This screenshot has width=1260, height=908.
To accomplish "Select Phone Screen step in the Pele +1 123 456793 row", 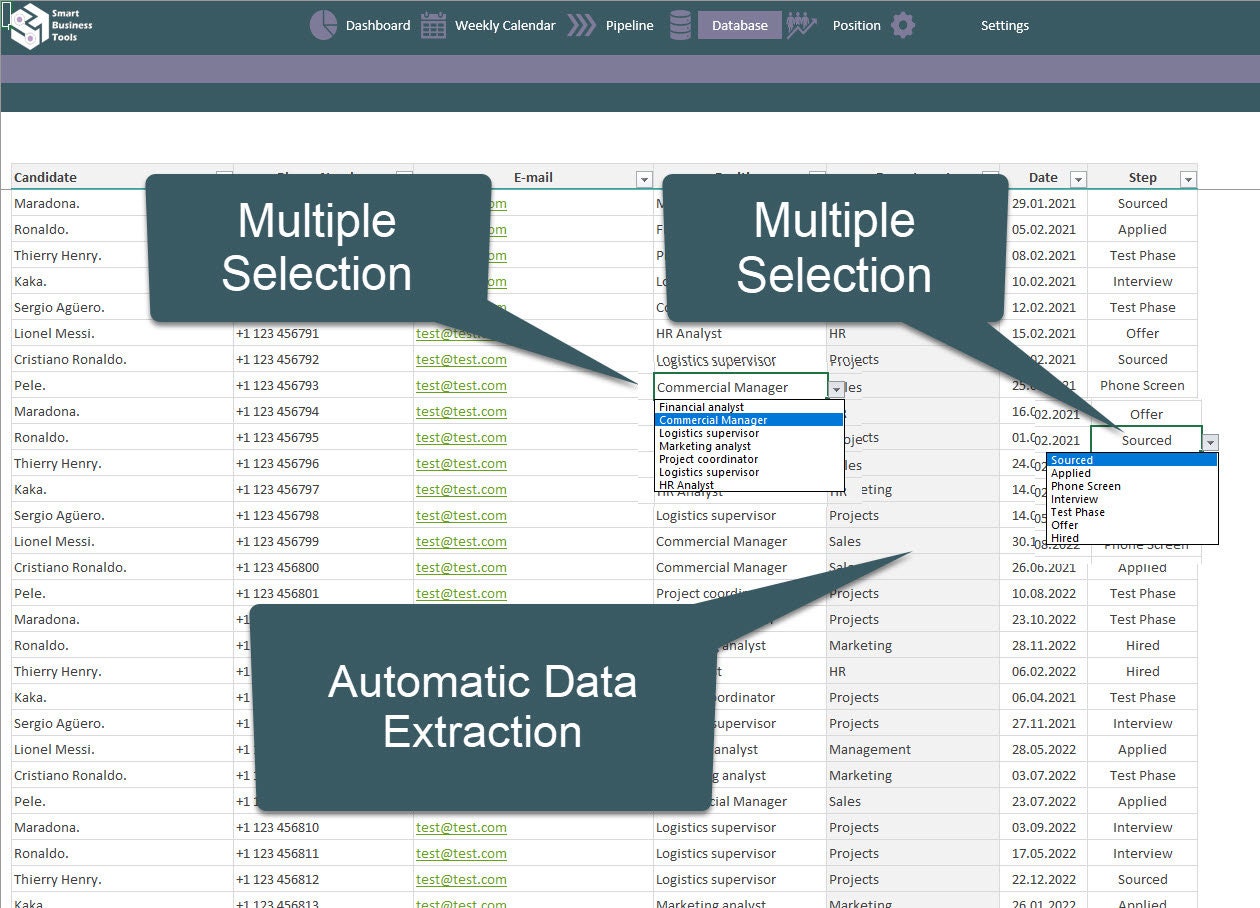I will (1142, 386).
